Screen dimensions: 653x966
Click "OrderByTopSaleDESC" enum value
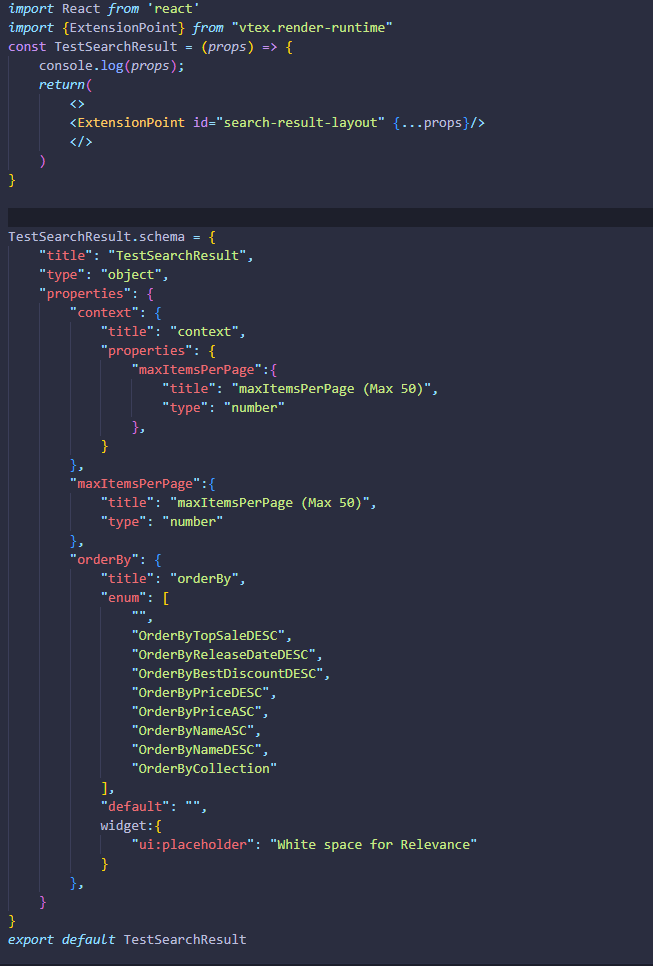click(208, 636)
